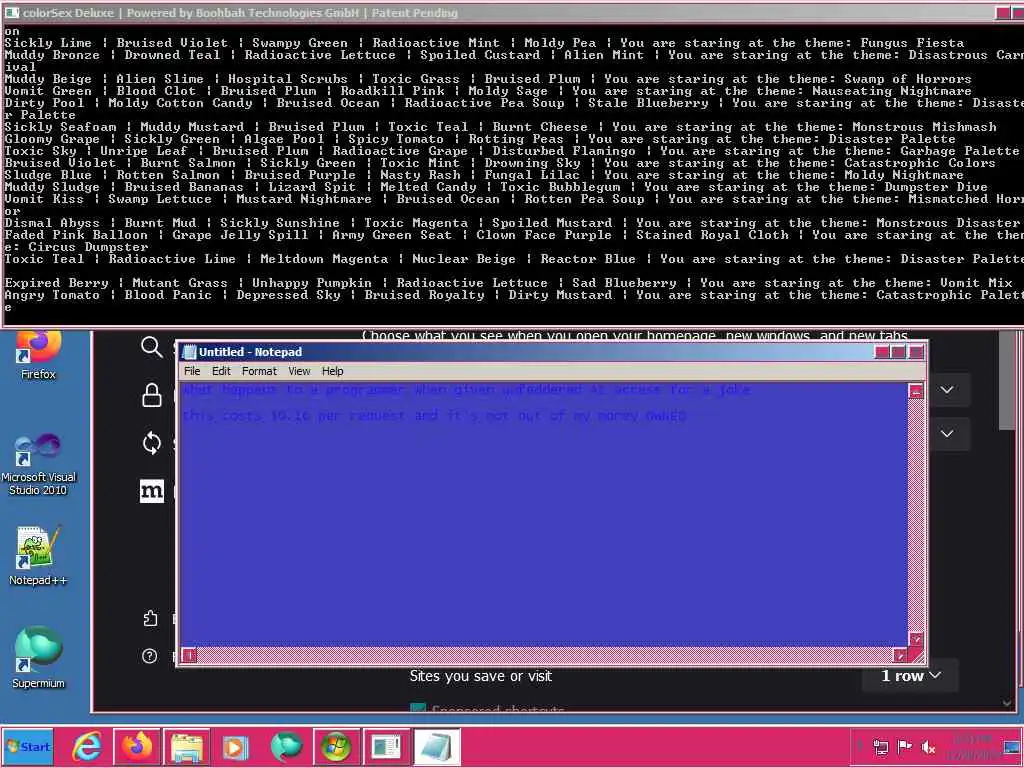Open the Sync icon in Firefox settings sidebar
Viewport: 1024px width, 768px height.
(152, 443)
